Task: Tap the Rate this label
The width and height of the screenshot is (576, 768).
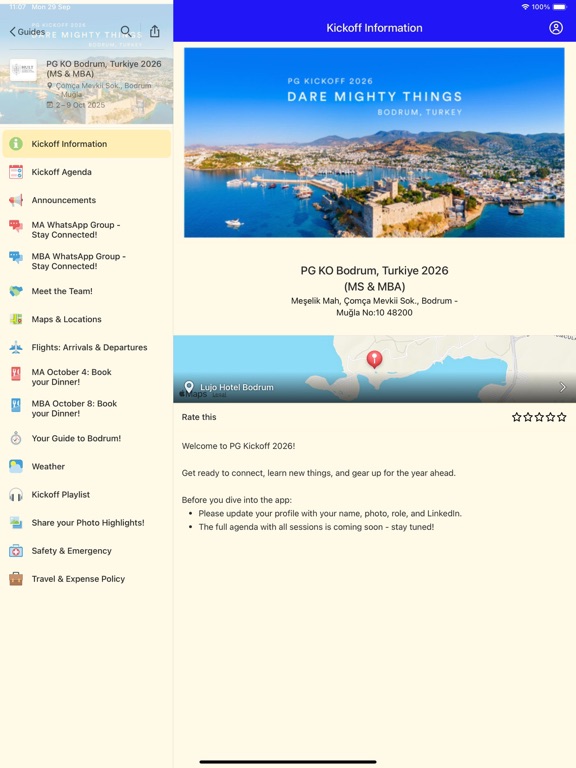Action: coord(199,417)
